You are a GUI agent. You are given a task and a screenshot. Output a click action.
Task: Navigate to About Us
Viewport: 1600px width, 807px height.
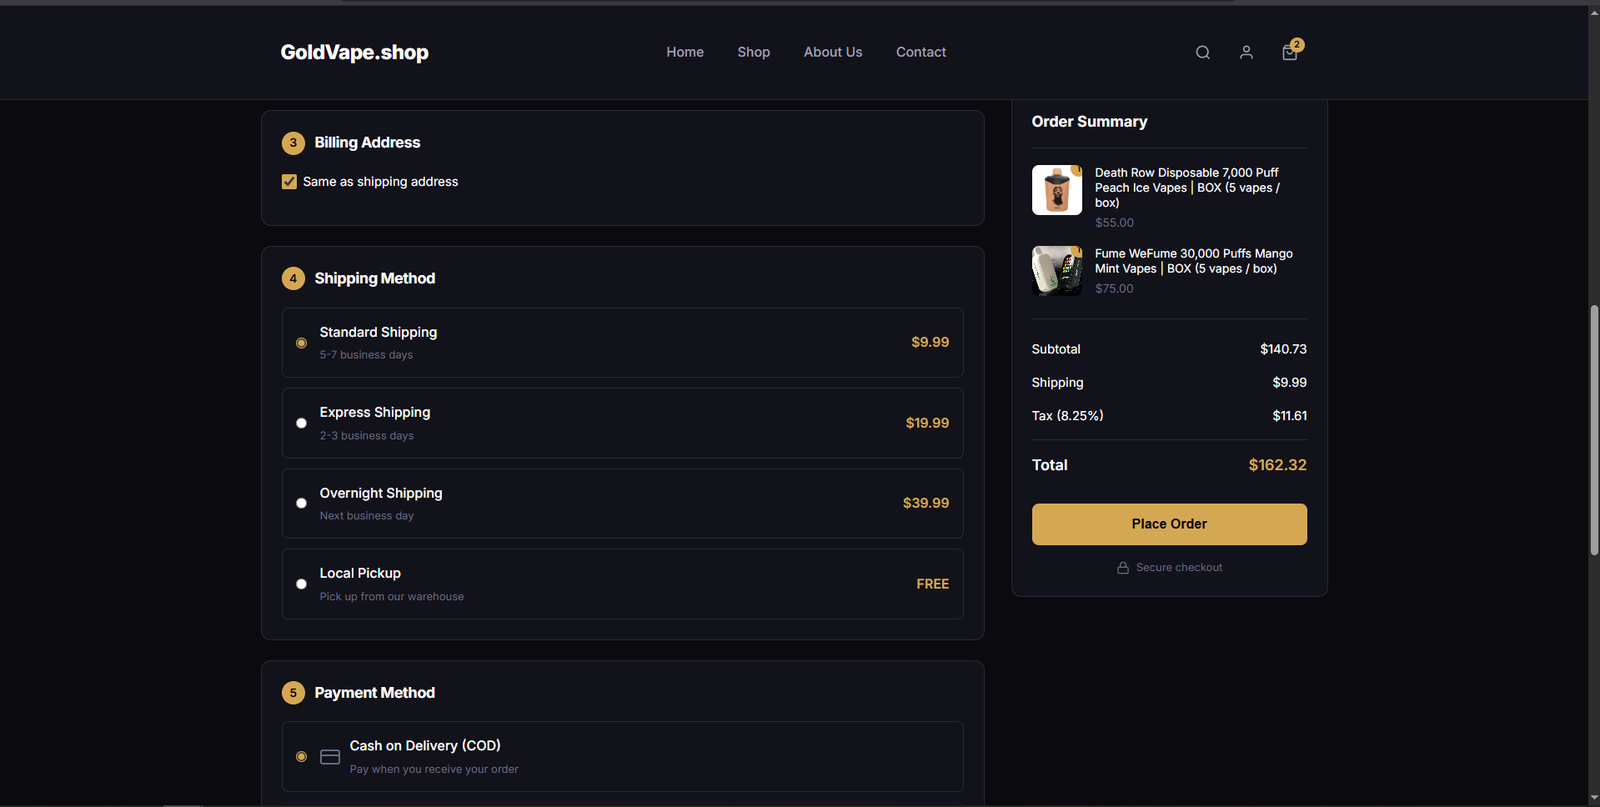(x=832, y=52)
